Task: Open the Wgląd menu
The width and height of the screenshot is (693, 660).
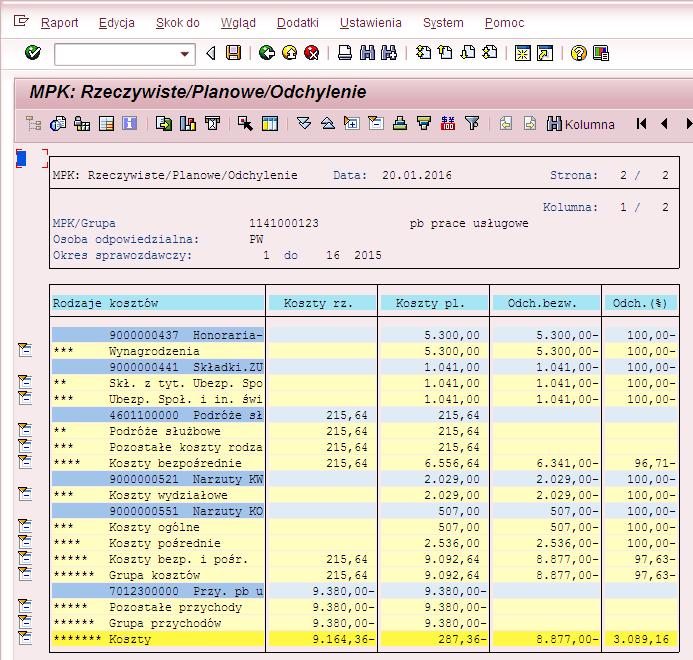Action: [238, 23]
